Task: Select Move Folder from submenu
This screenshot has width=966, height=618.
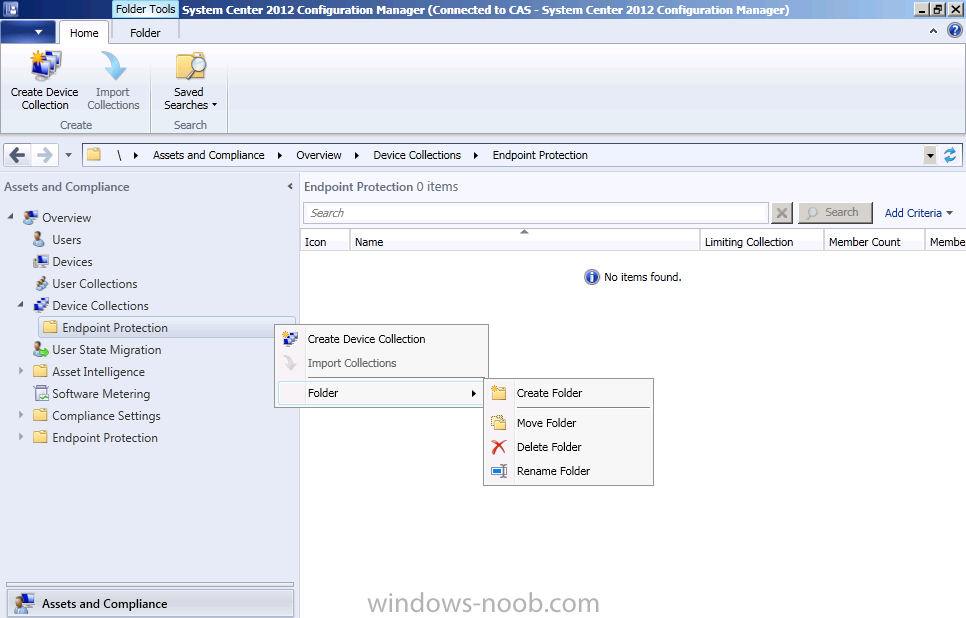Action: [x=569, y=423]
